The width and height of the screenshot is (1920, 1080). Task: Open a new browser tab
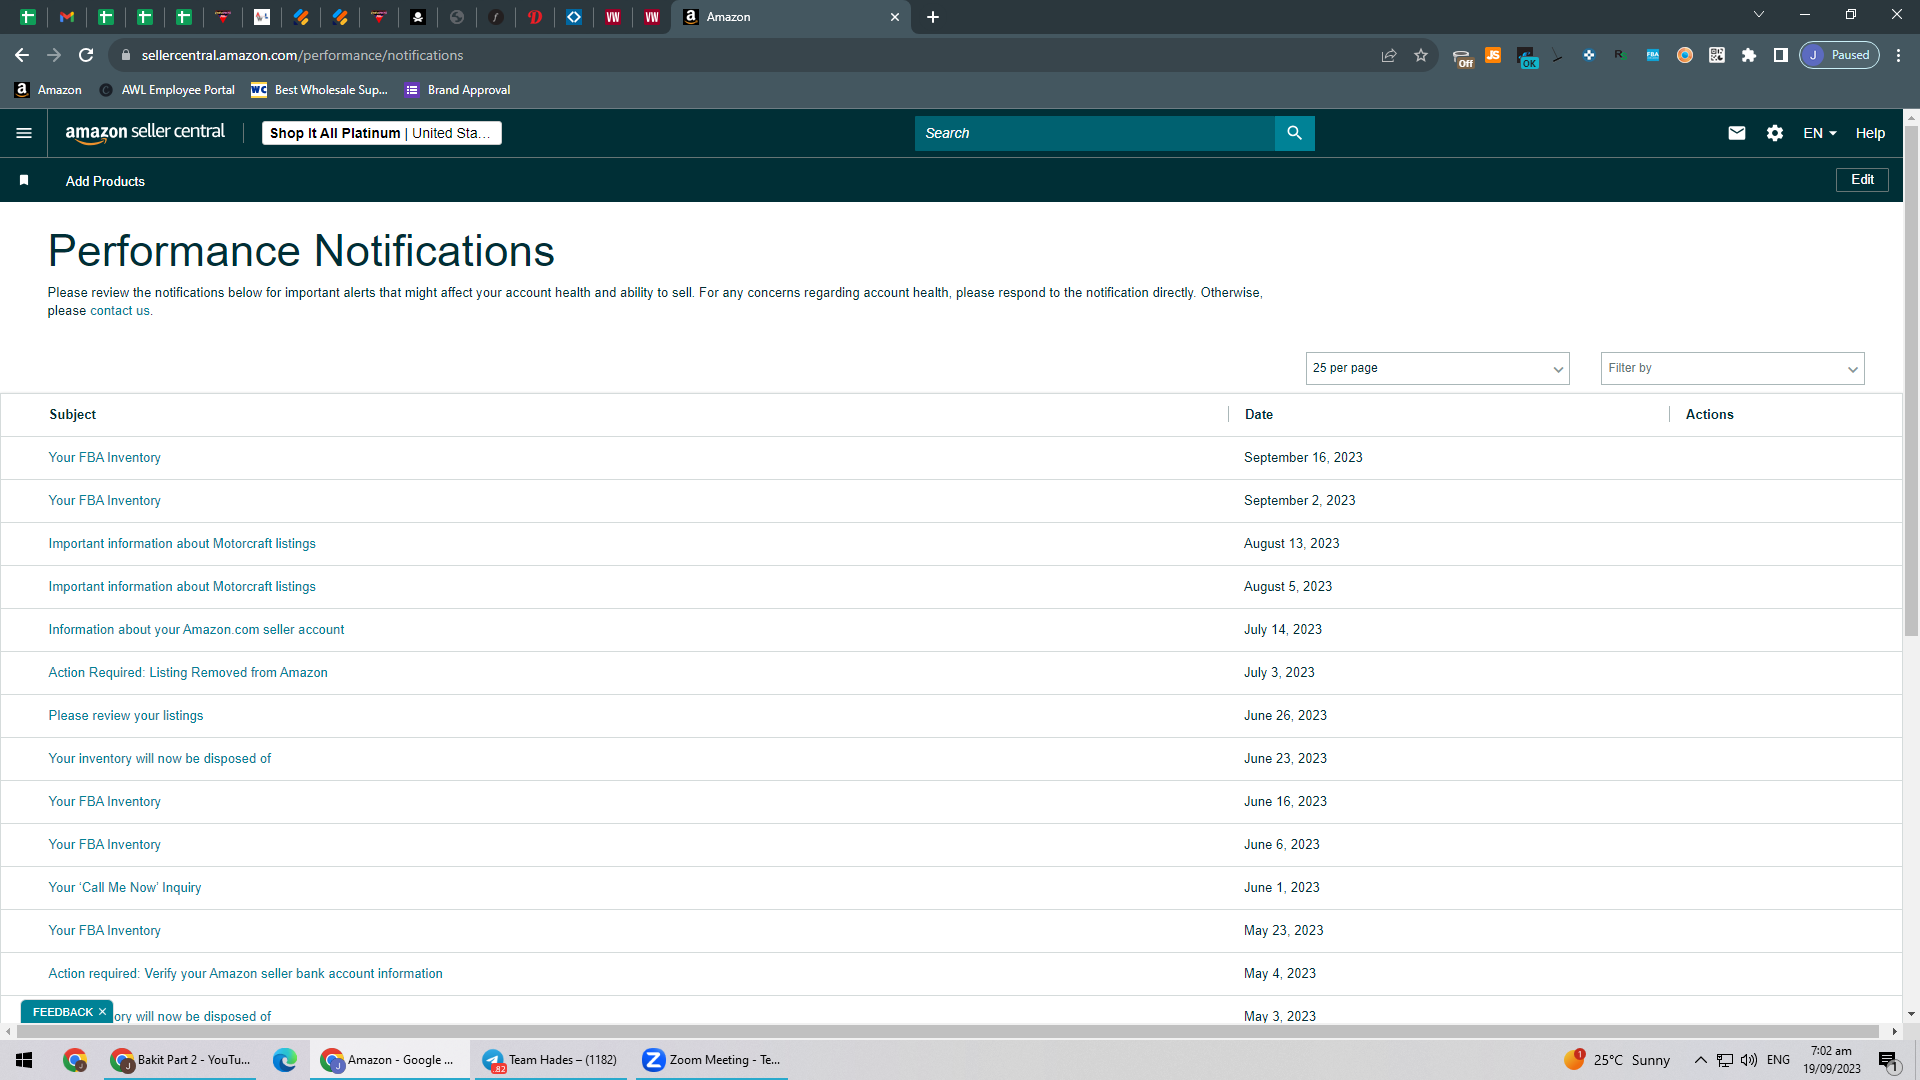click(x=933, y=17)
